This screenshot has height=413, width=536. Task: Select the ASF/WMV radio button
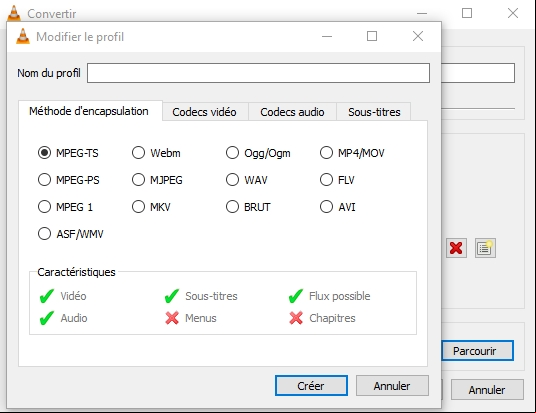70,234
